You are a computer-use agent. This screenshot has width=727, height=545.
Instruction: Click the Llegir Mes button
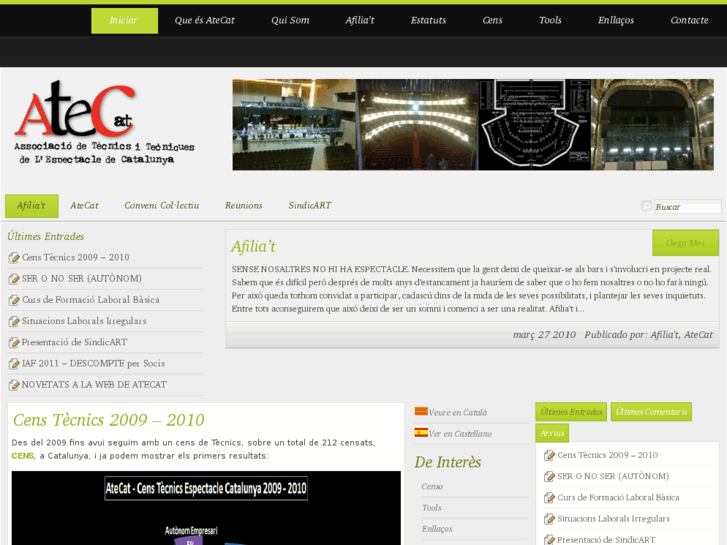(685, 243)
